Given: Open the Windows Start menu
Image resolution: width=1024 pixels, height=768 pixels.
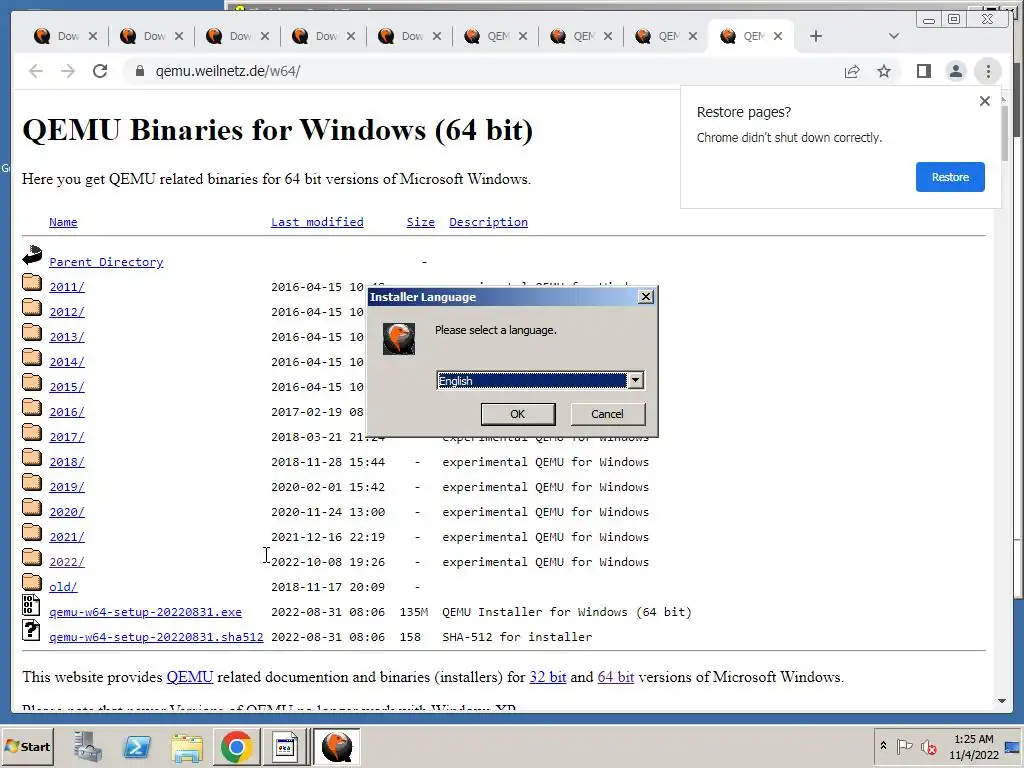Looking at the screenshot, I should (27, 746).
